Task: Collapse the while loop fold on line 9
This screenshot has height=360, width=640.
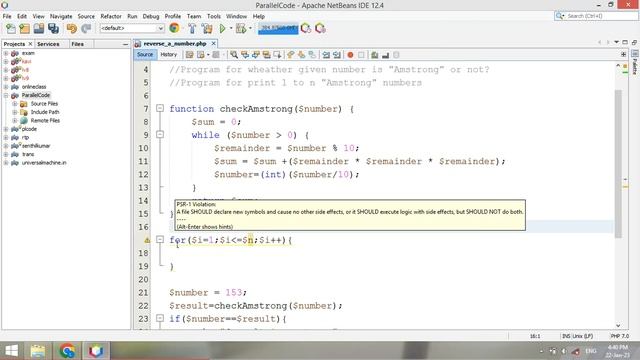Action: 160,134
